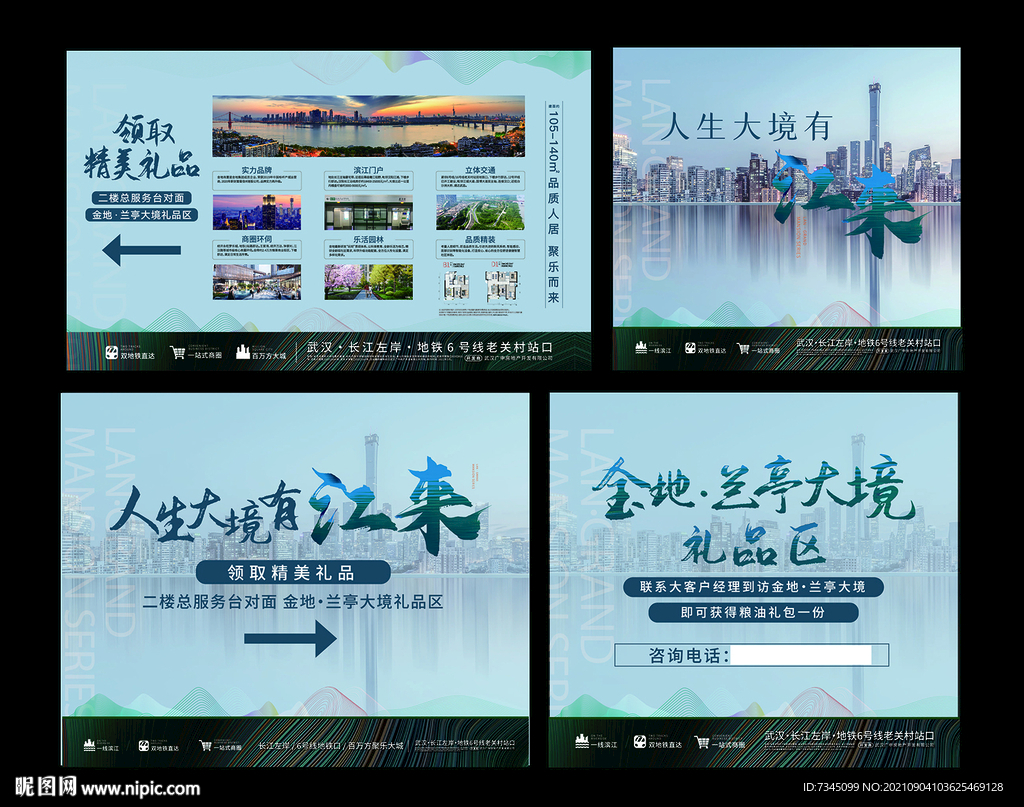Click 长江左岸 | 6号线地铁口 | 百万方聚乐大城 footer text

pos(330,745)
